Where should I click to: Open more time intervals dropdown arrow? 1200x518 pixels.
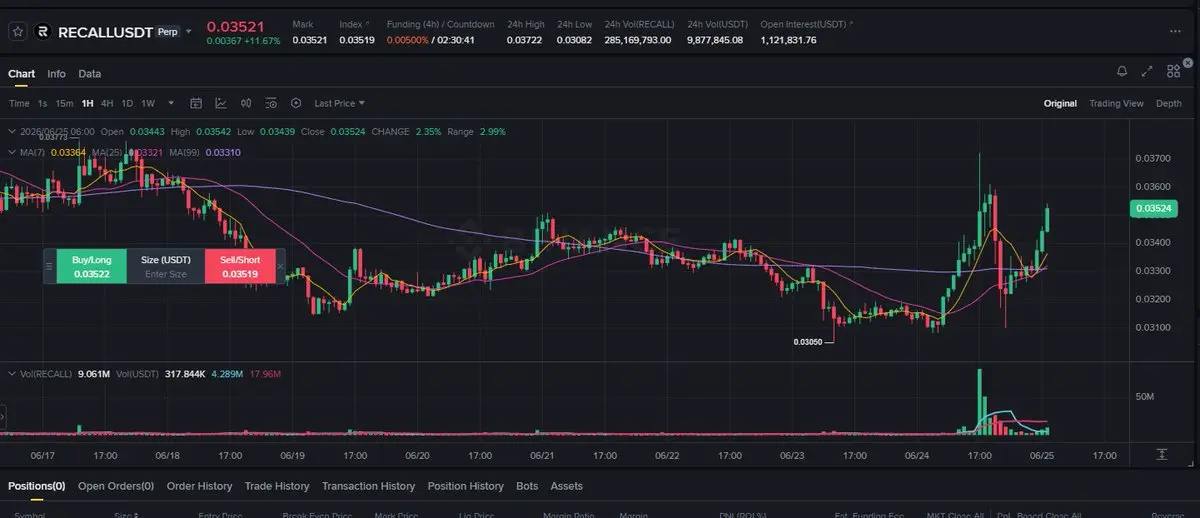coord(171,103)
